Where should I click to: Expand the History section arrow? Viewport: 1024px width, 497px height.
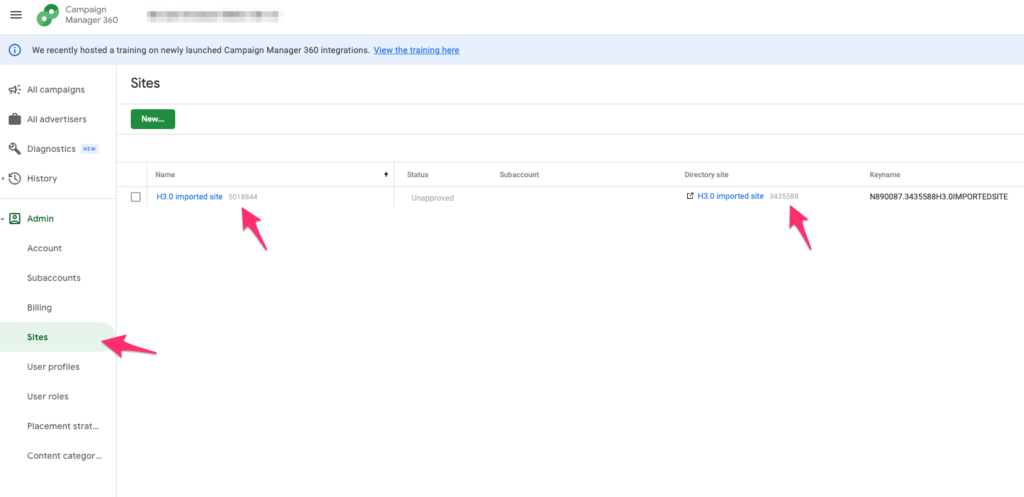(x=4, y=179)
